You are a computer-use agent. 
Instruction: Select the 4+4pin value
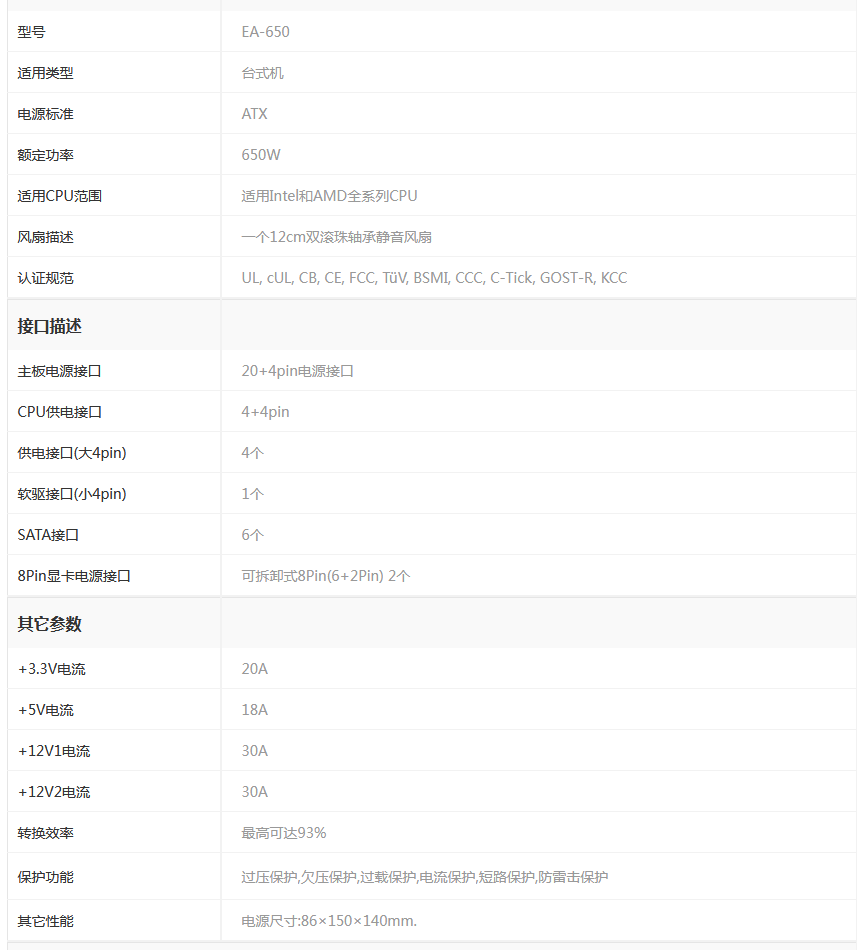click(x=265, y=412)
